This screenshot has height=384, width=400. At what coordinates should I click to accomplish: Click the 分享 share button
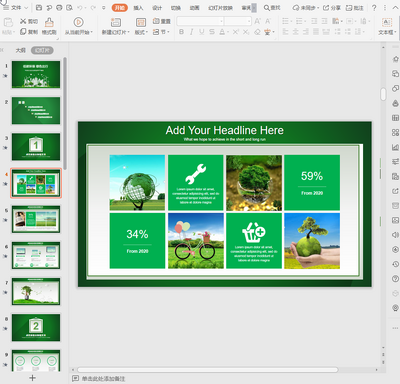point(332,8)
